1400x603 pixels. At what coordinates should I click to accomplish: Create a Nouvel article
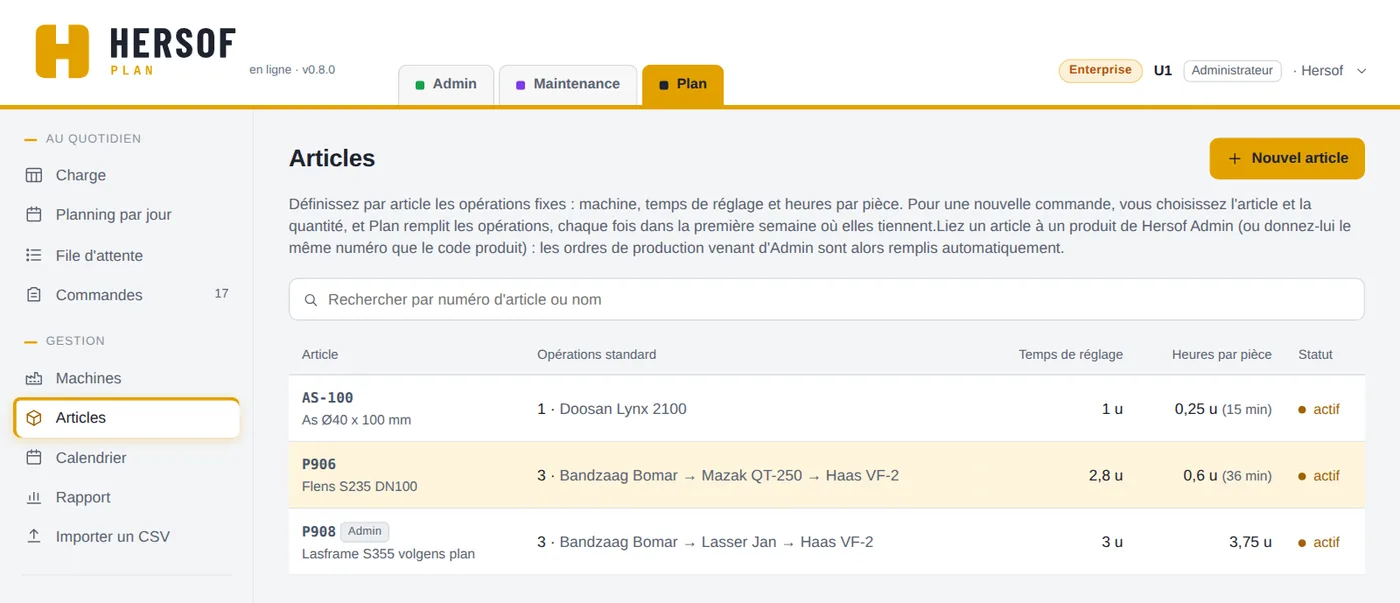[x=1287, y=158]
